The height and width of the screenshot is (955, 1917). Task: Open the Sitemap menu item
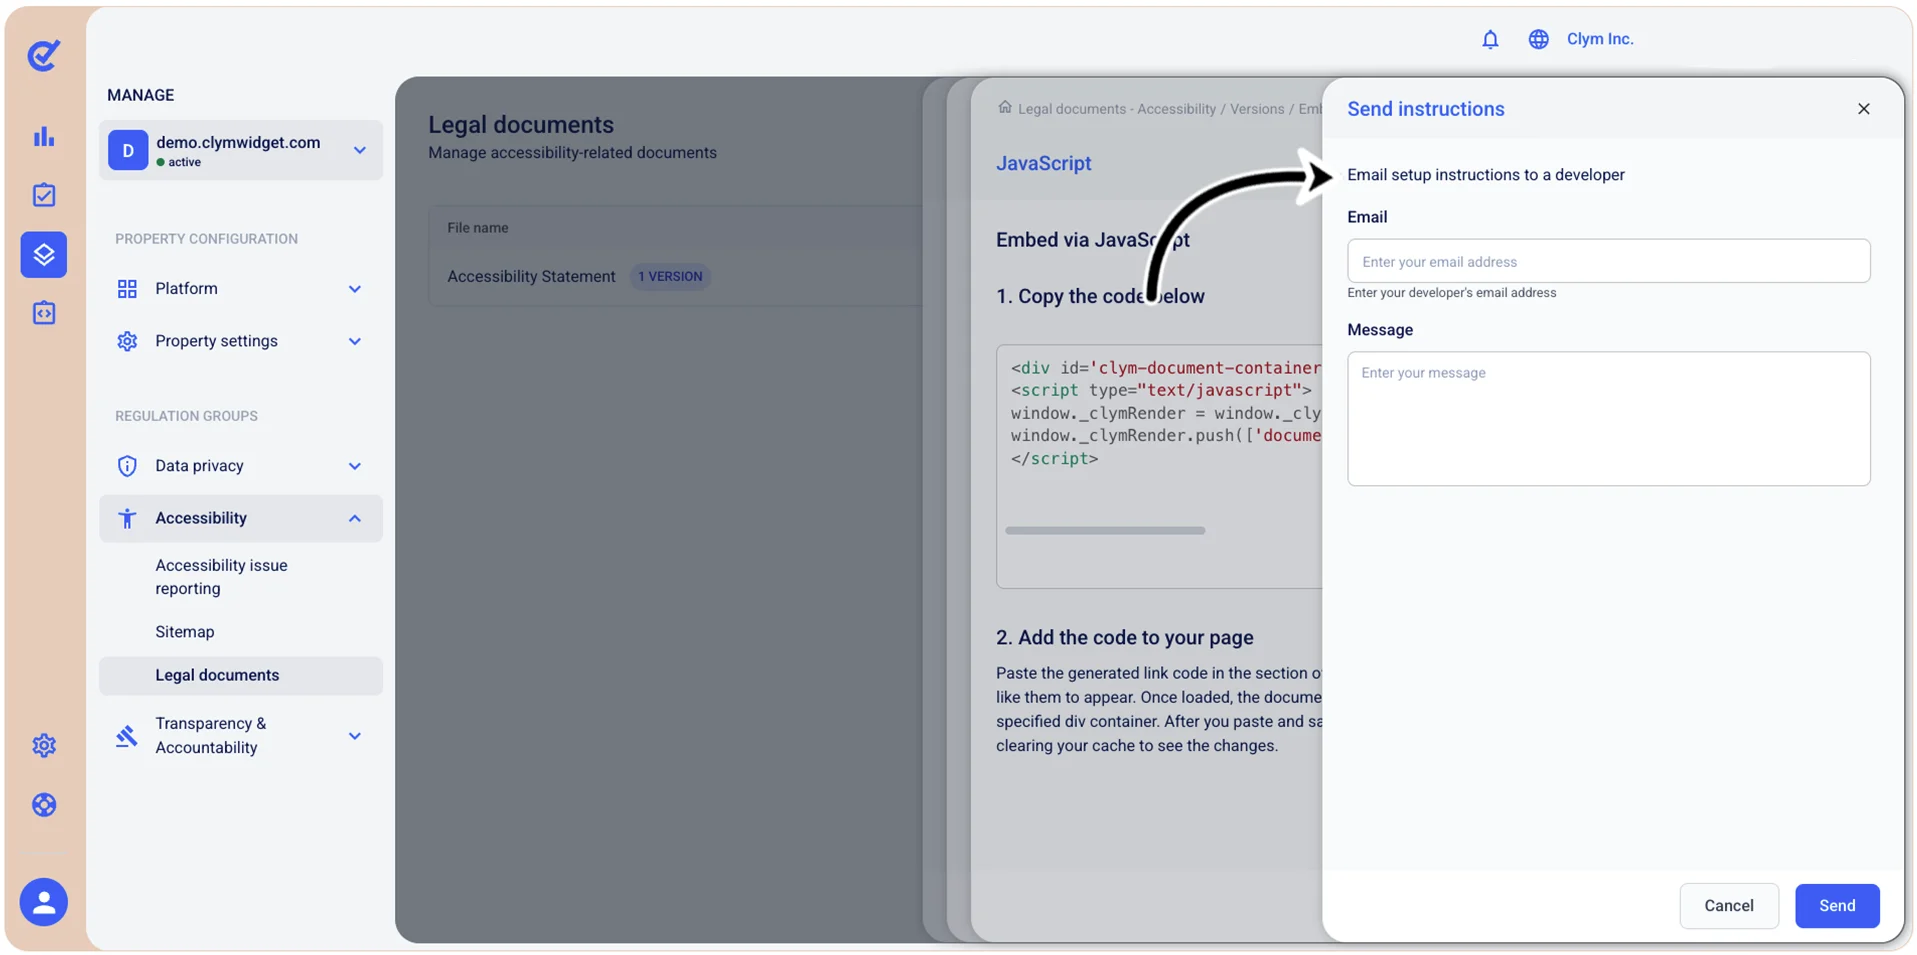point(185,632)
